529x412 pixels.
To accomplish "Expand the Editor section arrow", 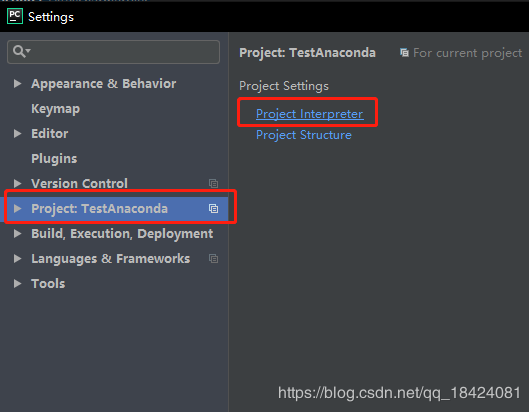I will [18, 134].
